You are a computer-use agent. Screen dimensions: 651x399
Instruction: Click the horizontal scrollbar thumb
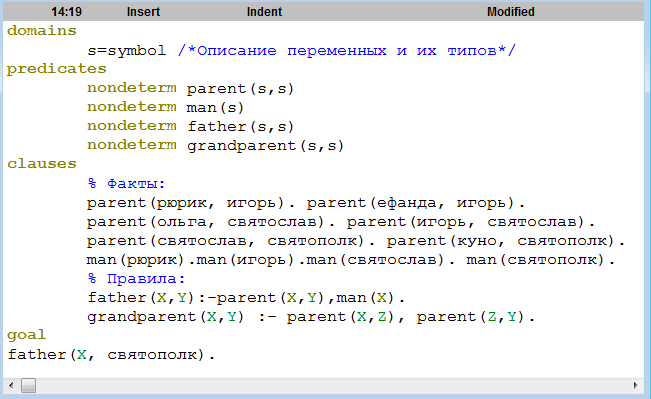point(29,385)
